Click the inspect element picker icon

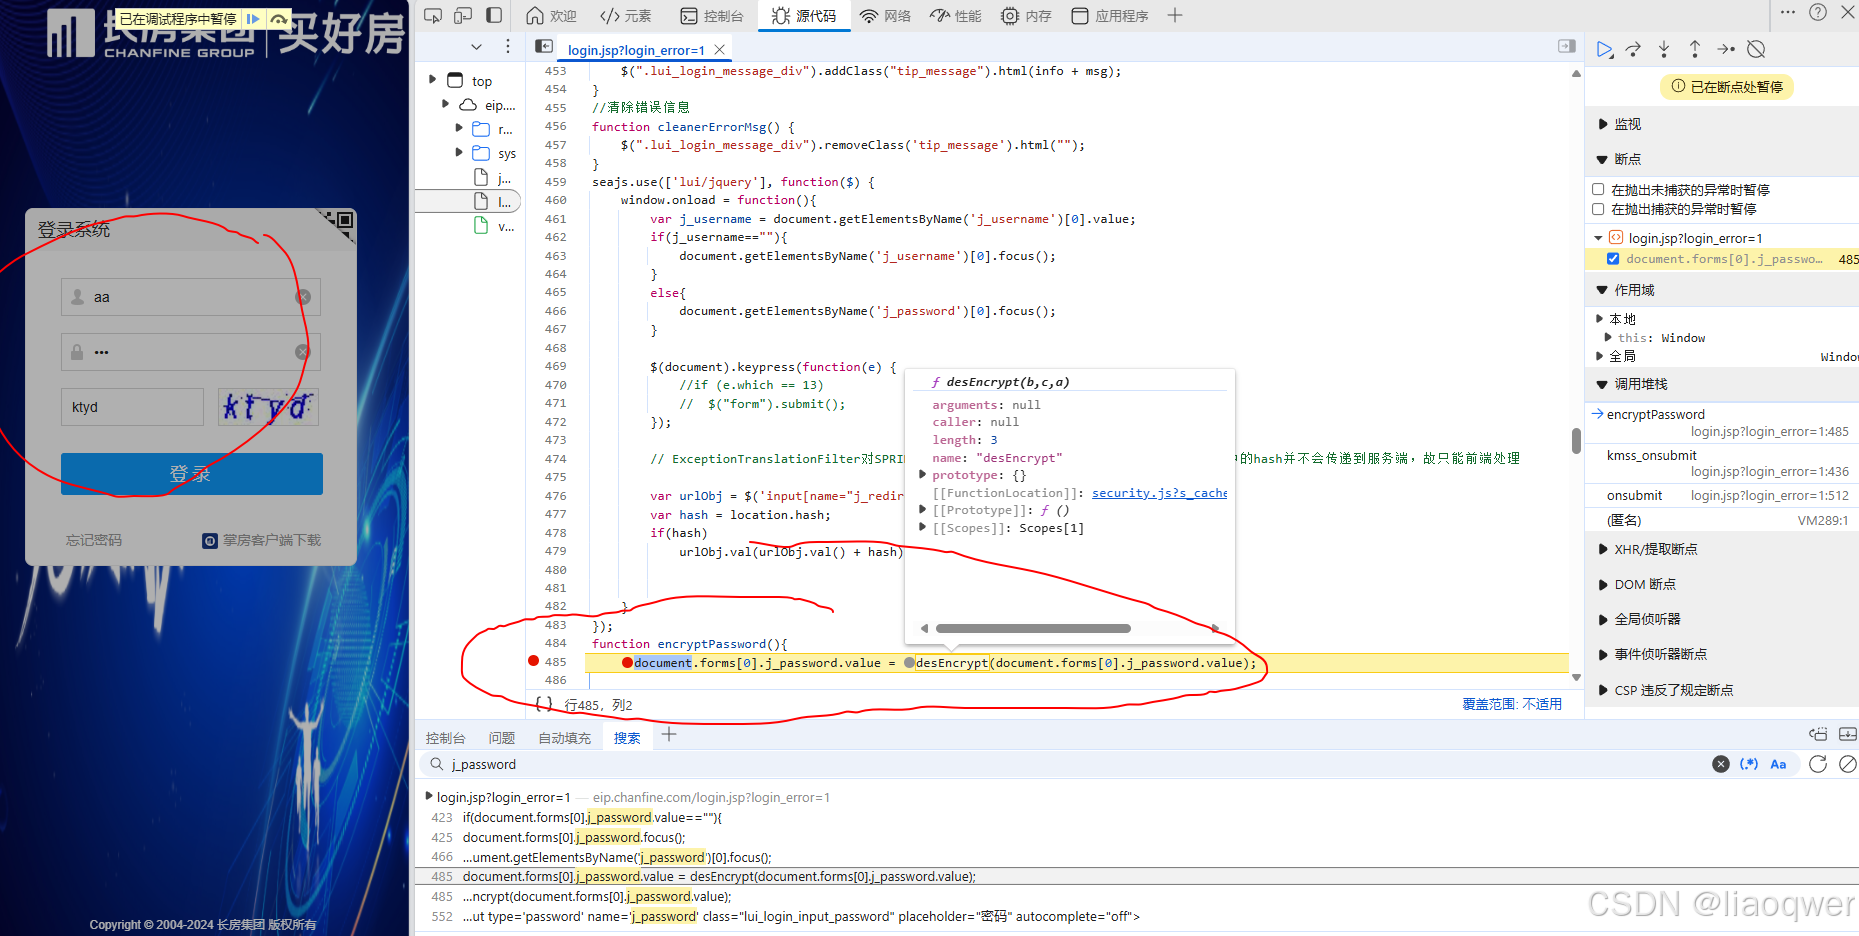pos(433,15)
